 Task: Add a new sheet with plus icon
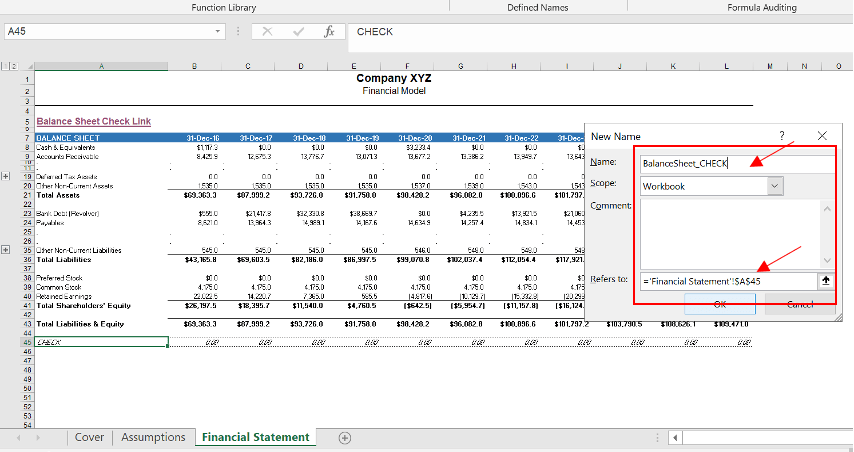point(345,438)
